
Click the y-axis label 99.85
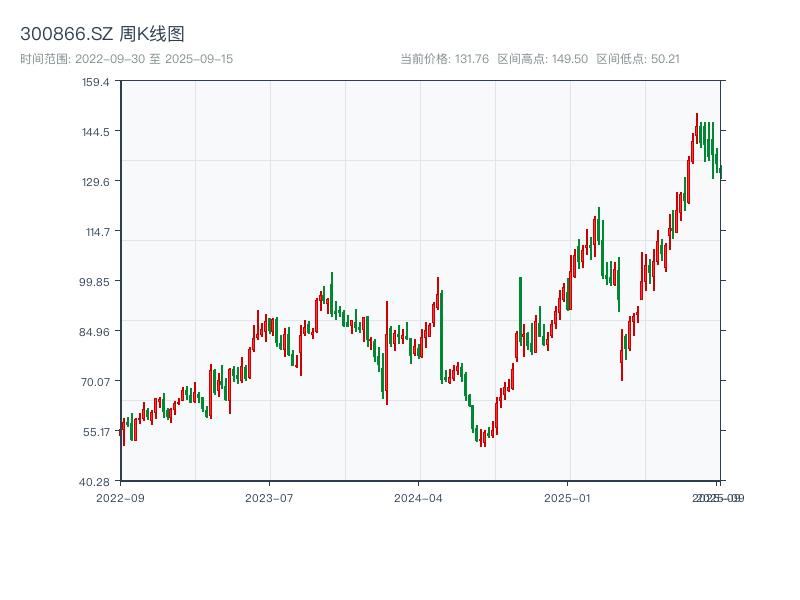[94, 282]
